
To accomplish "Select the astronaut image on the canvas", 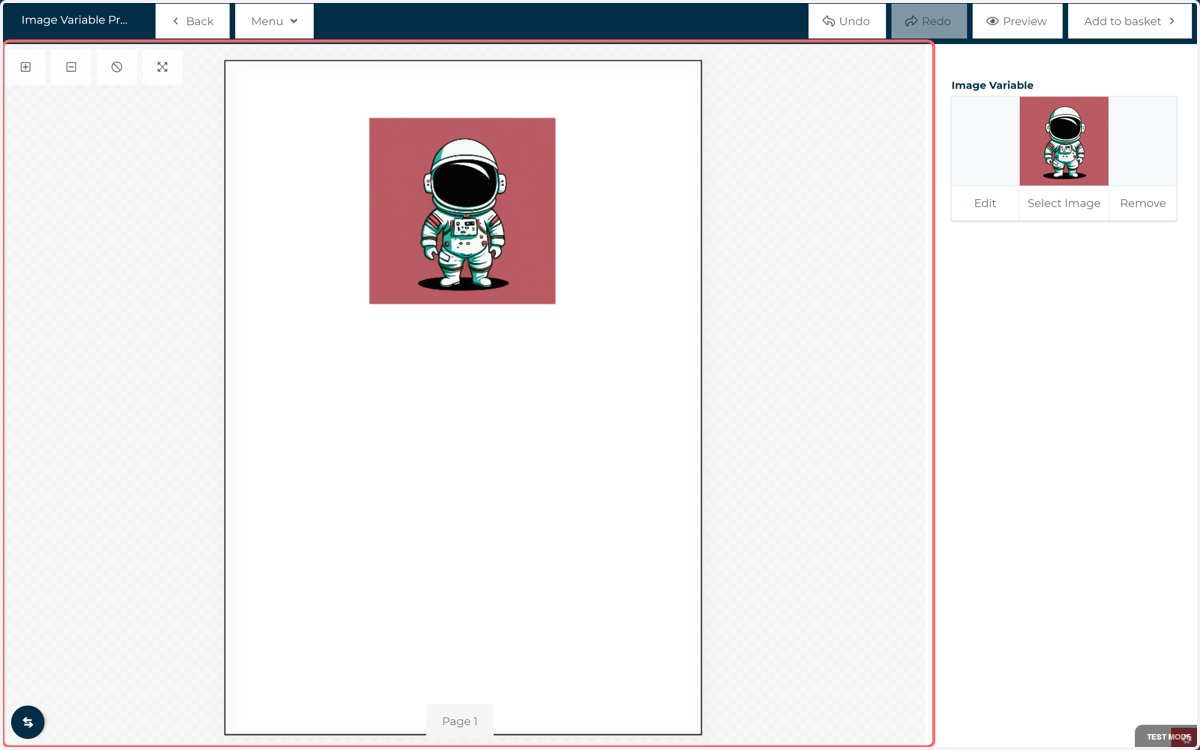I will click(x=462, y=211).
